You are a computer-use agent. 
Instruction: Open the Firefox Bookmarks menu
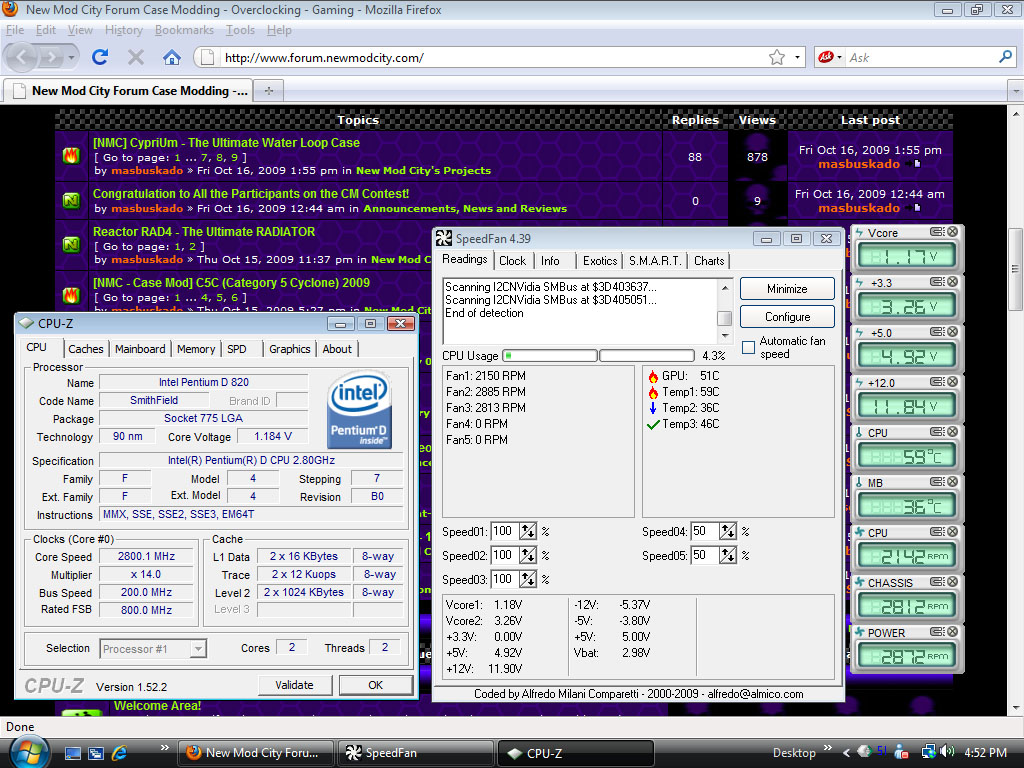pos(184,30)
